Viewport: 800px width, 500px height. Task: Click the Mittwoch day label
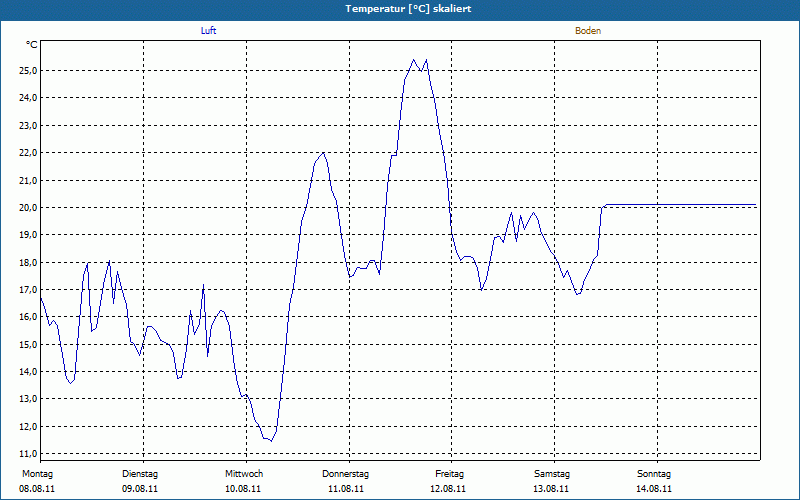[244, 474]
